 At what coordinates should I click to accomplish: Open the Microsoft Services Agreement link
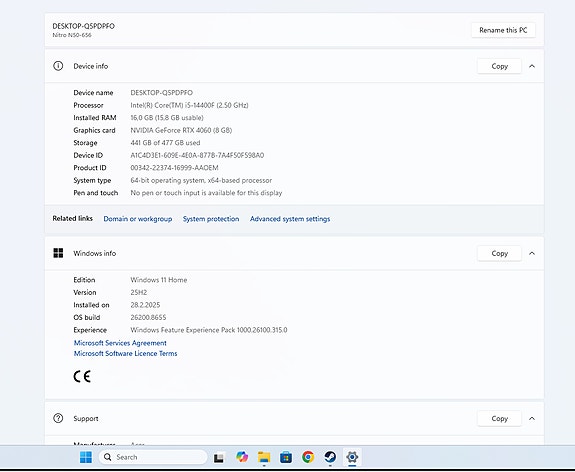[x=120, y=343]
